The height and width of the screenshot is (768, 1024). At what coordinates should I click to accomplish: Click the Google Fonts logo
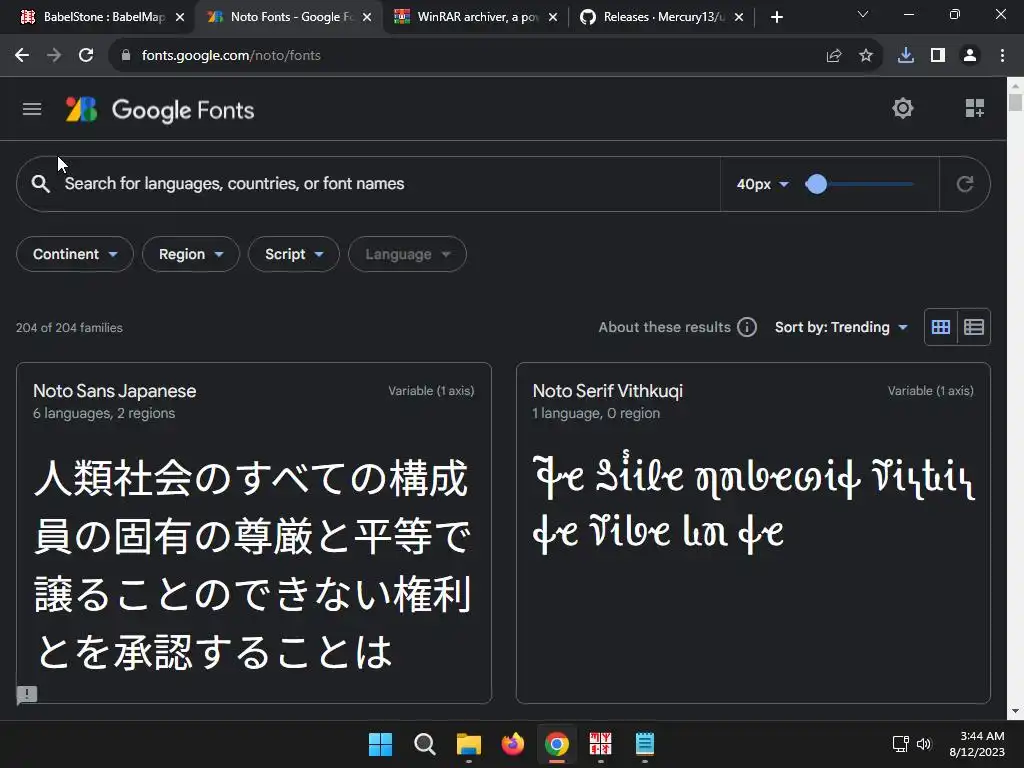tap(159, 110)
